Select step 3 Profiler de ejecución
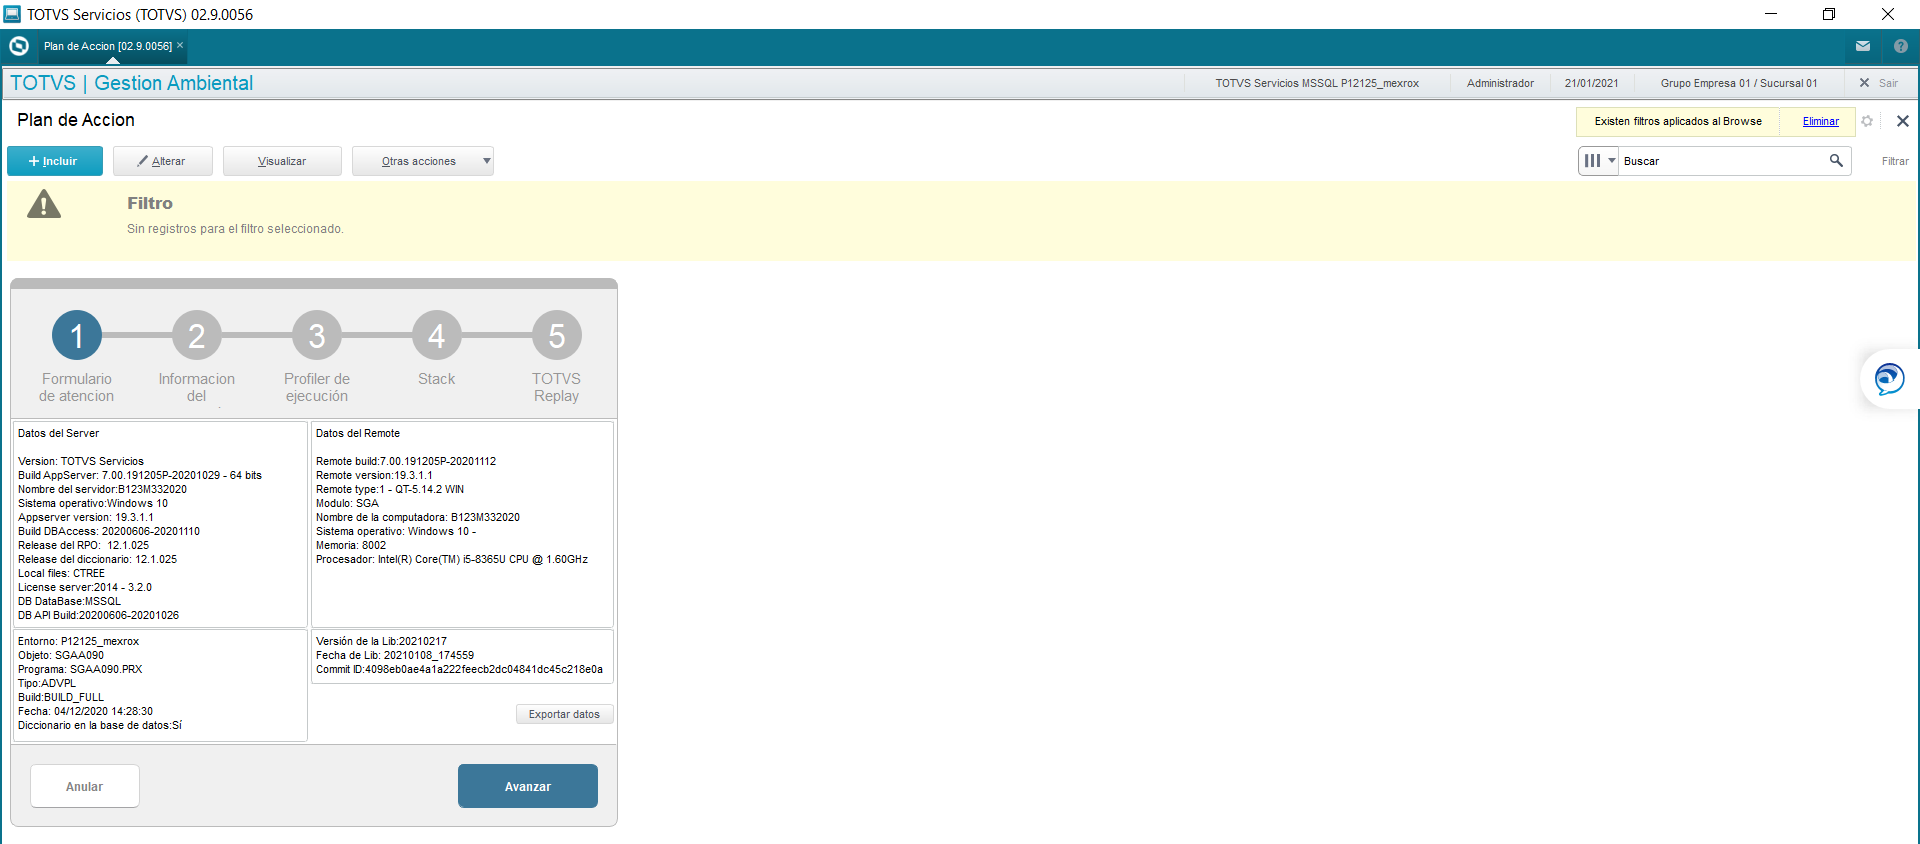The image size is (1920, 844). 317,335
